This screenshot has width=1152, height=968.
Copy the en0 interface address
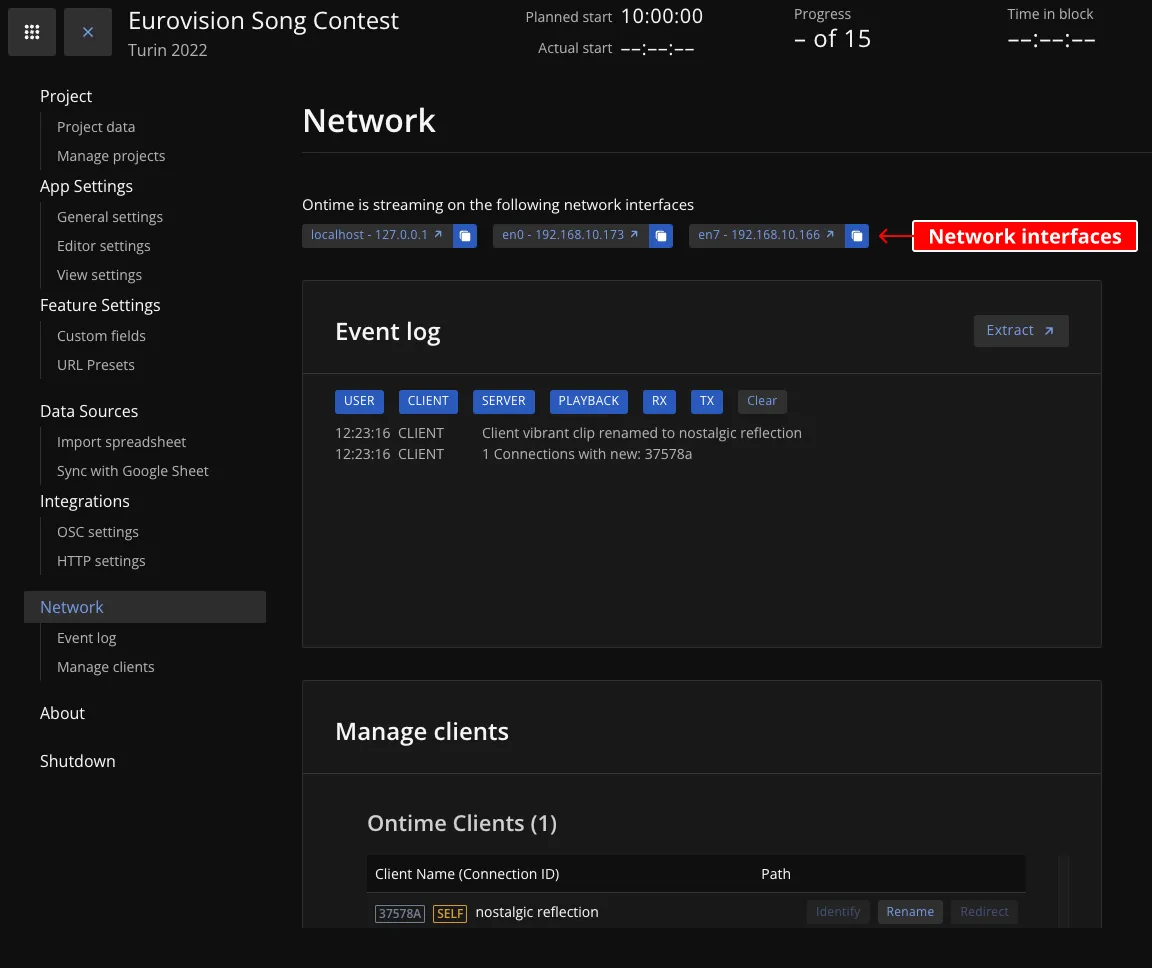pyautogui.click(x=661, y=235)
